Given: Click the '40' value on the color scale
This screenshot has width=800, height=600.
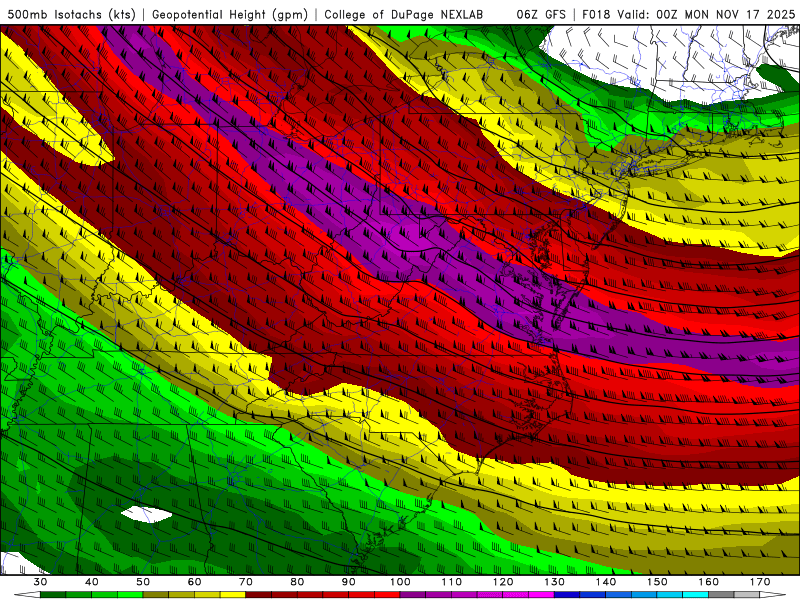Looking at the screenshot, I should [92, 582].
